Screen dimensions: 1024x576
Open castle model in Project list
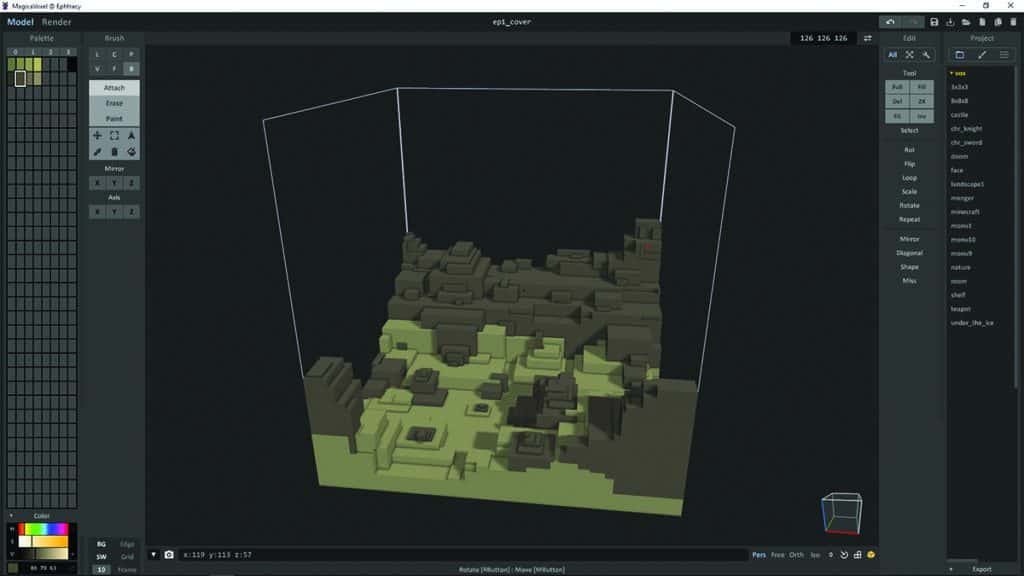pos(959,115)
